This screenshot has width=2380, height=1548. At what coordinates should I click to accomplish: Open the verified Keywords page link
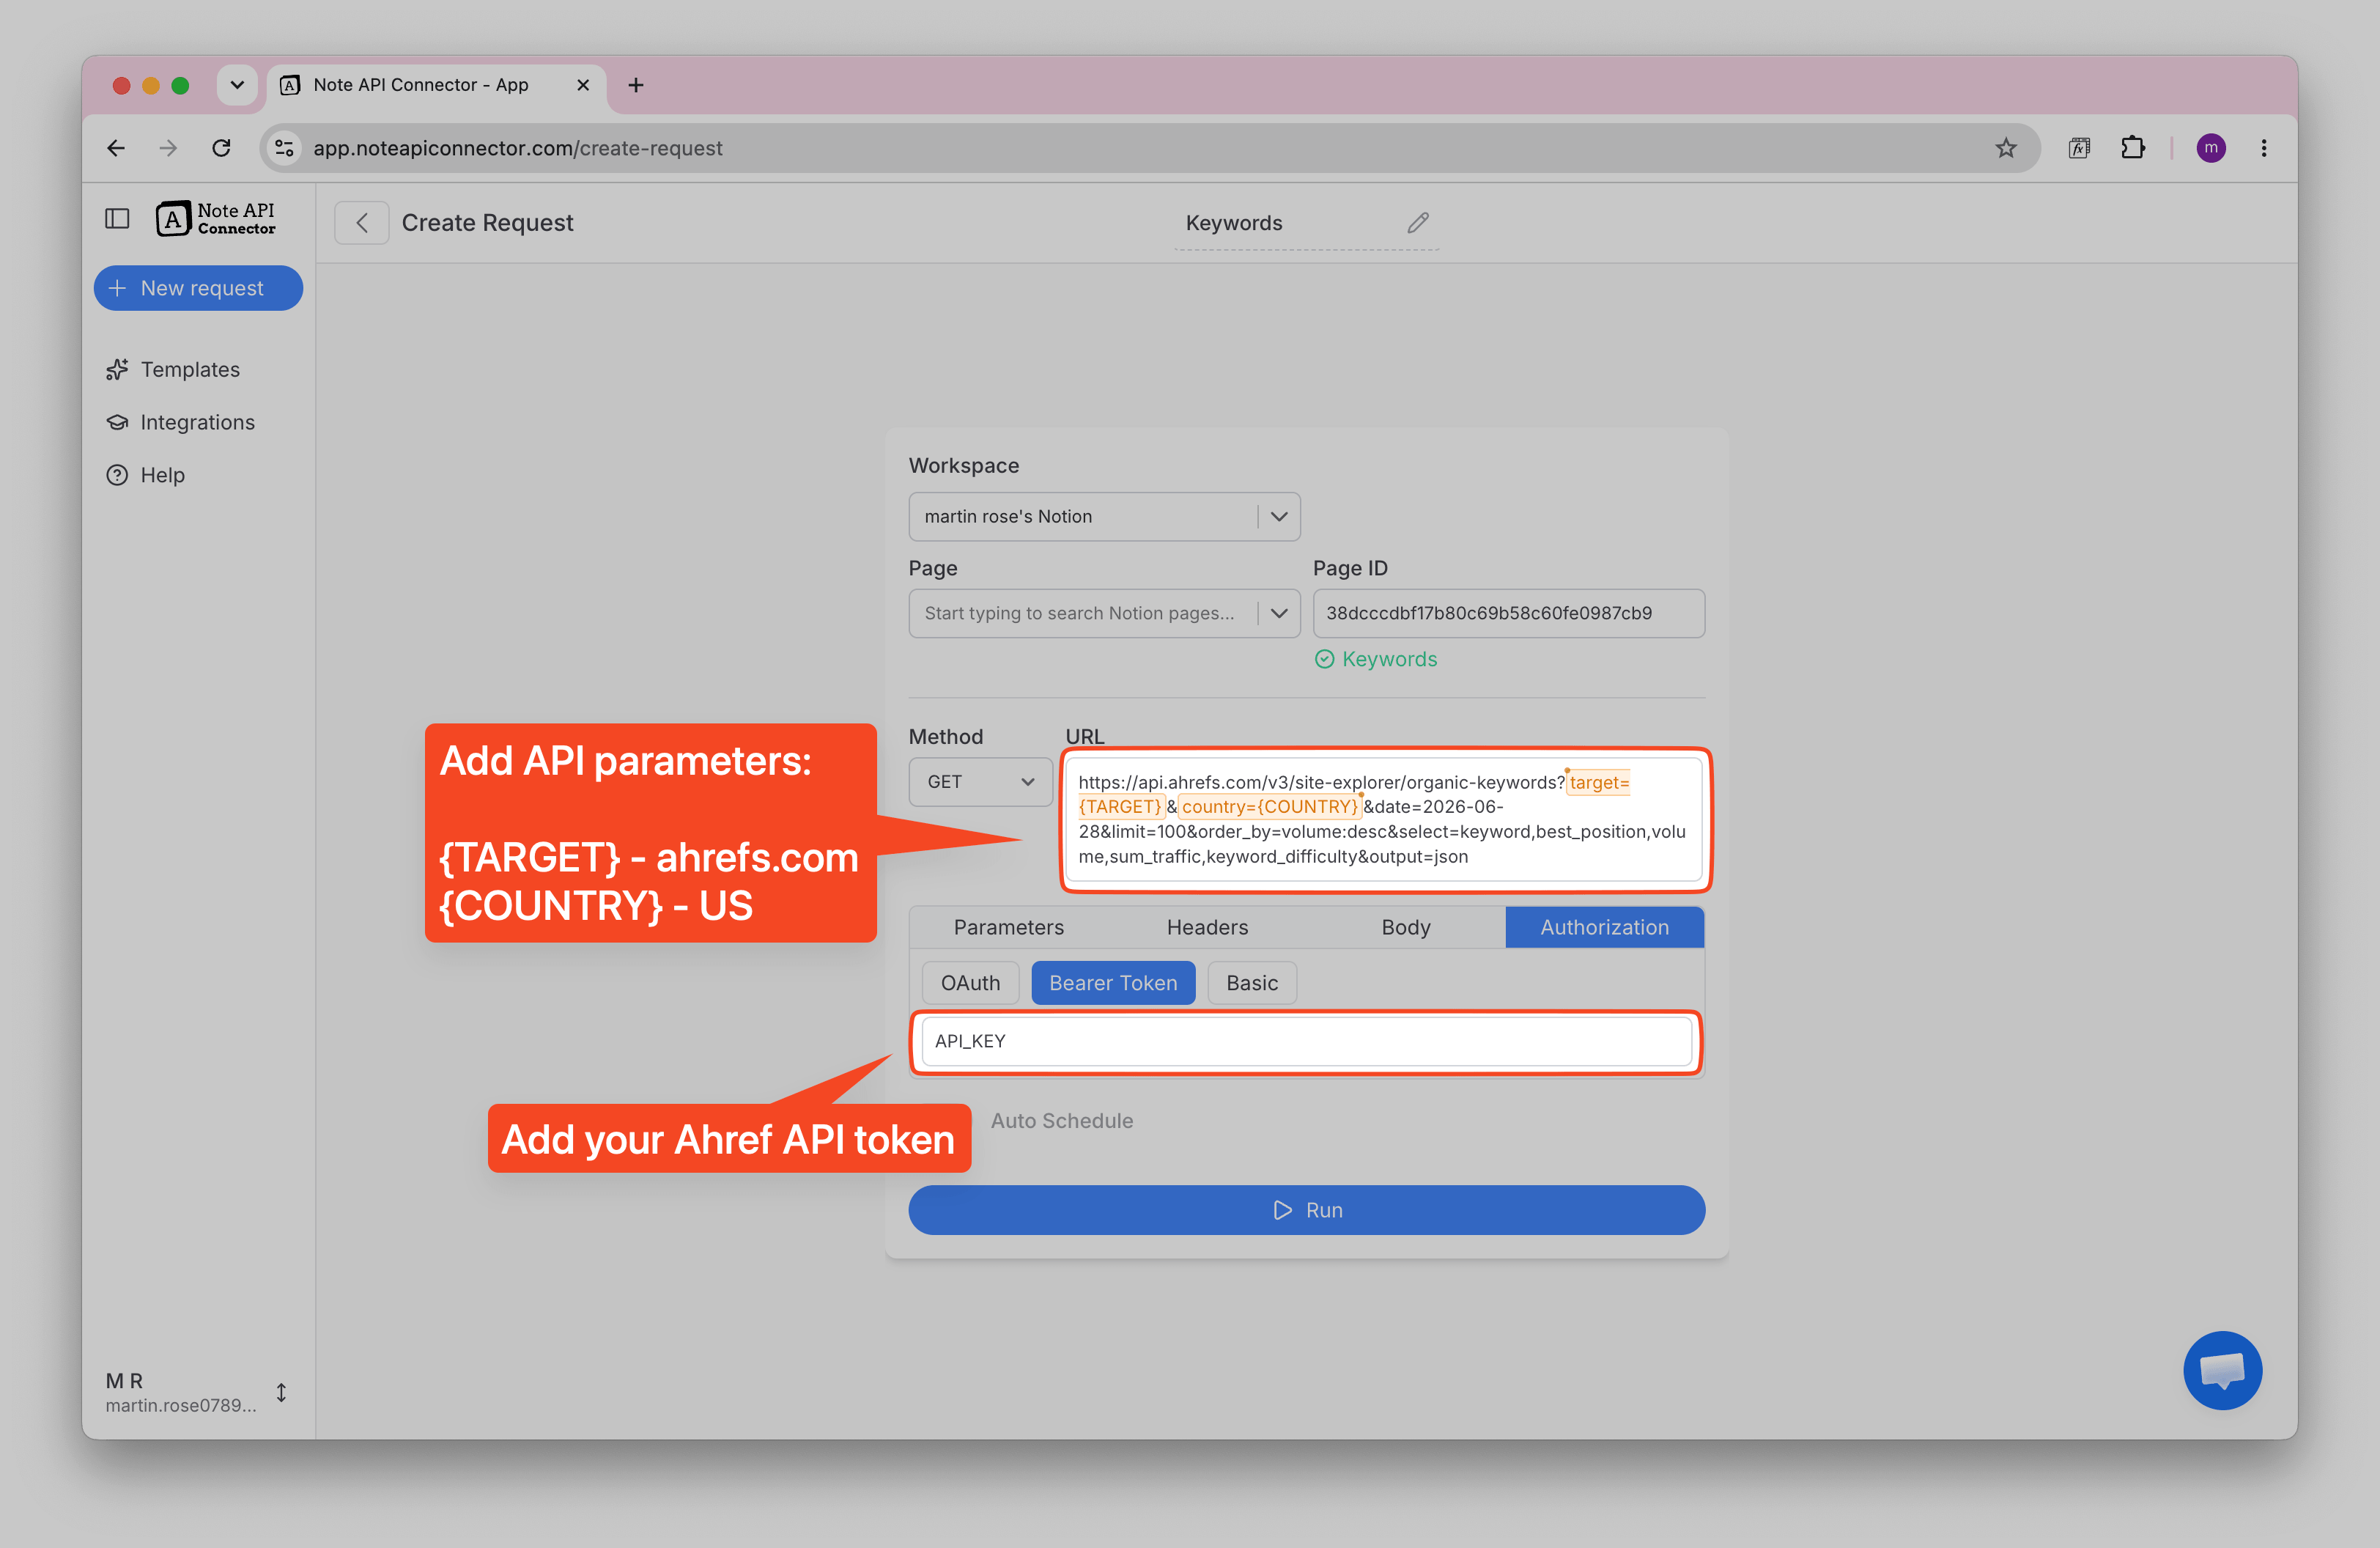tap(1376, 659)
